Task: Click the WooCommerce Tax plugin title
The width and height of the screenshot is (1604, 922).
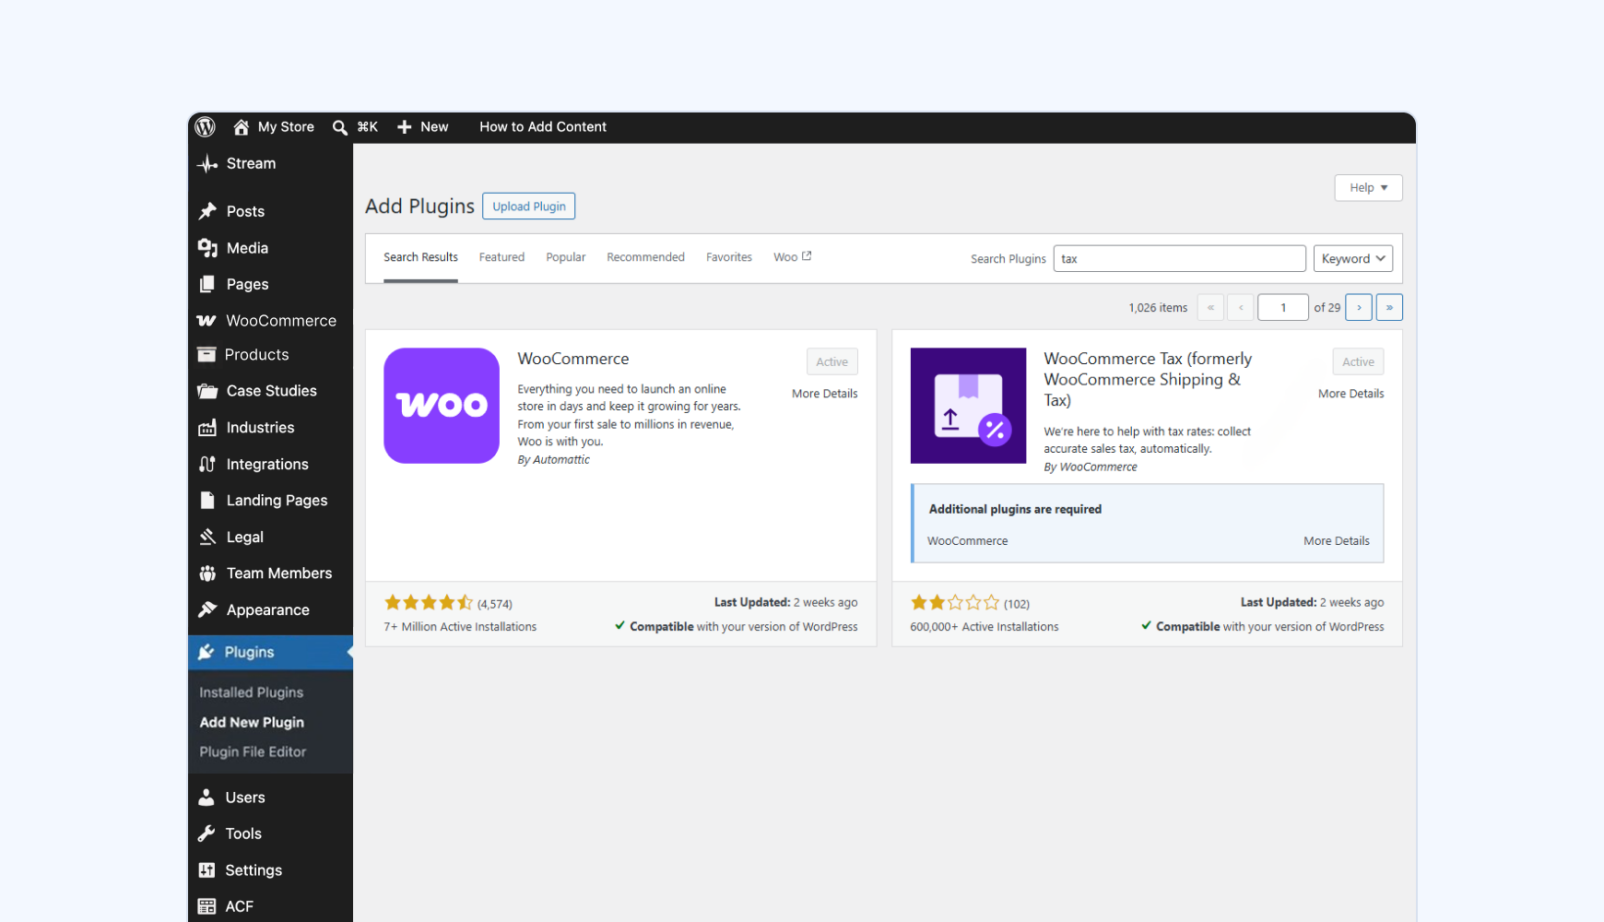Action: [1148, 379]
